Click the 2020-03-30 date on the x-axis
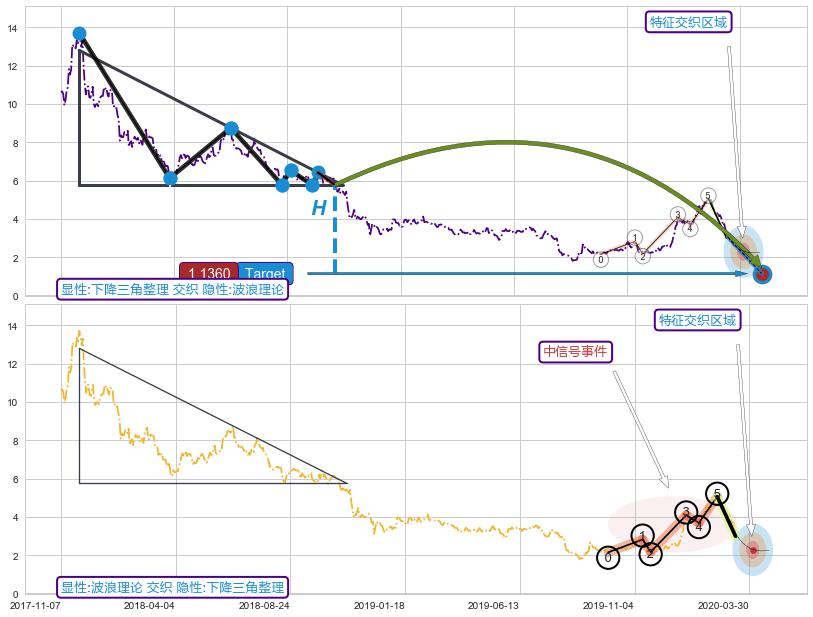 (x=722, y=606)
